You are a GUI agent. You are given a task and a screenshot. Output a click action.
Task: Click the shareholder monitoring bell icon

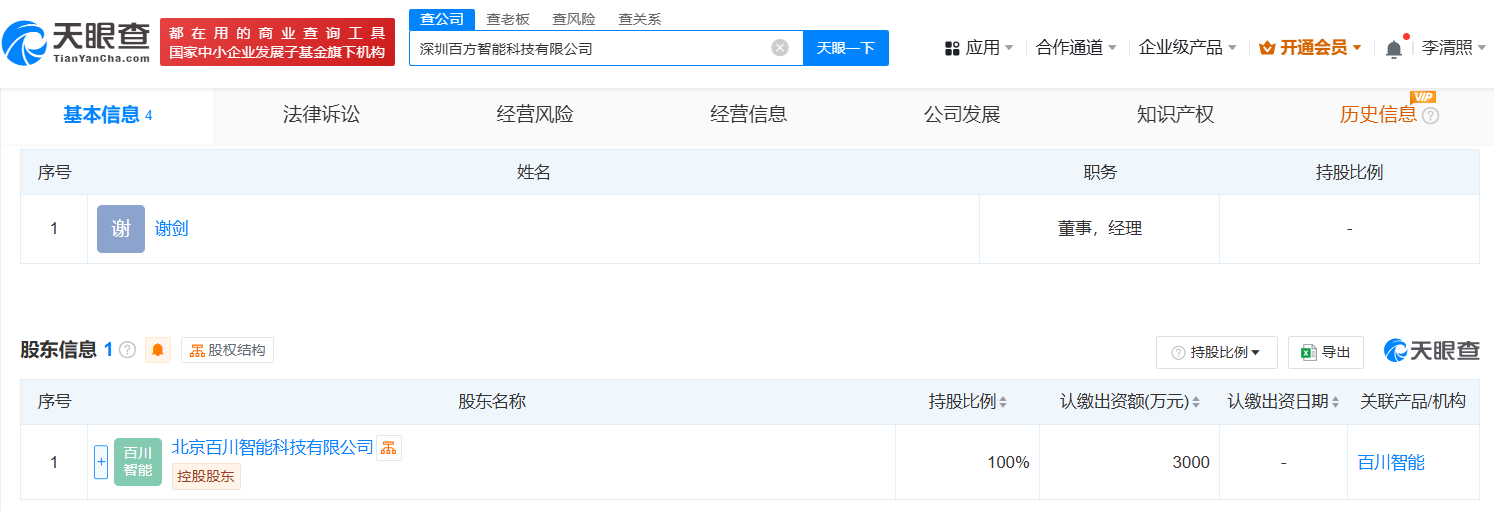[158, 350]
